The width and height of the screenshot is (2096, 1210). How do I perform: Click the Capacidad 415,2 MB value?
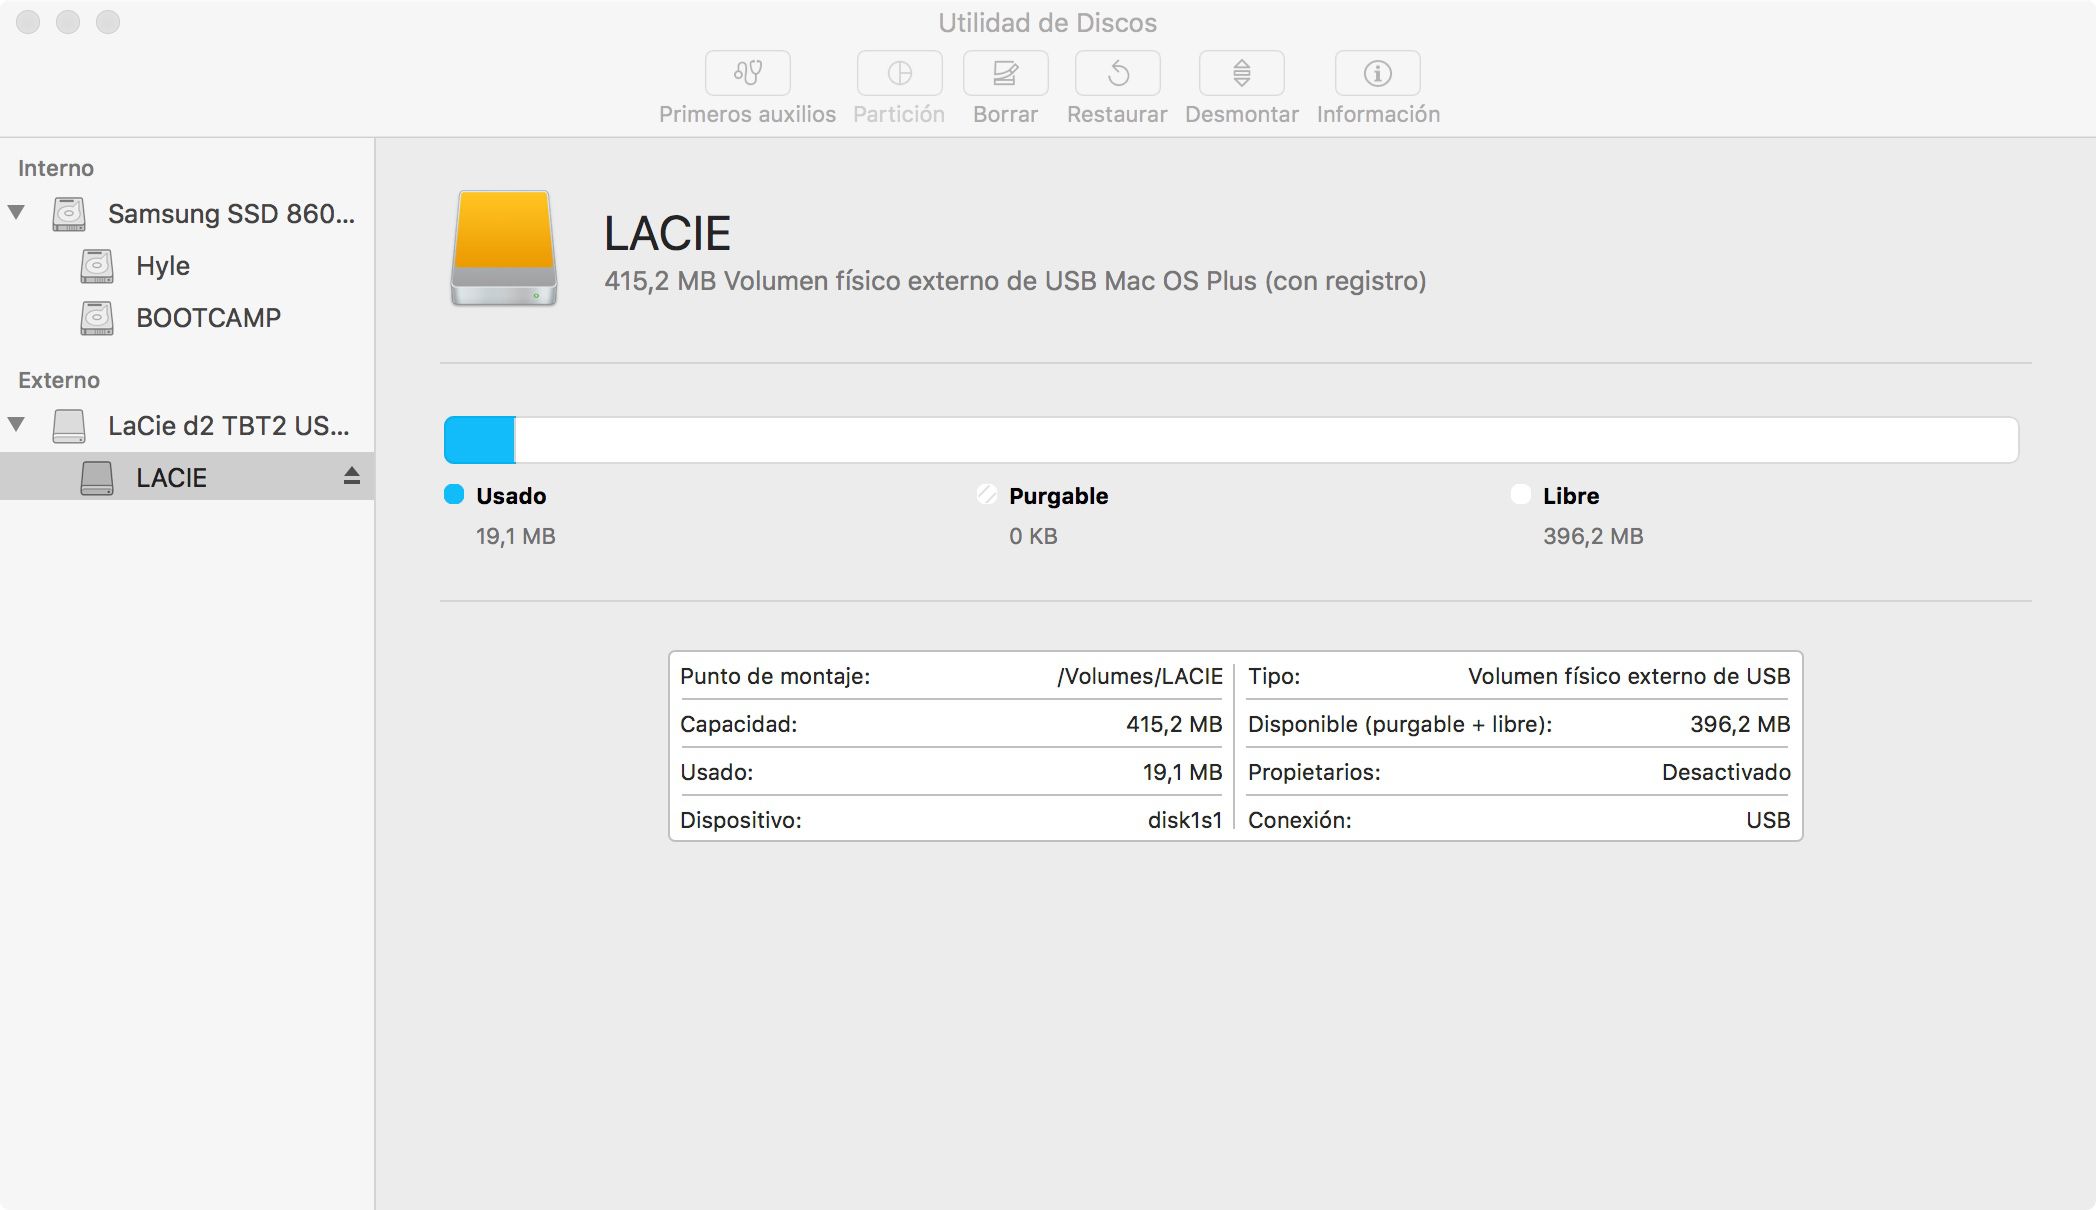[1174, 724]
